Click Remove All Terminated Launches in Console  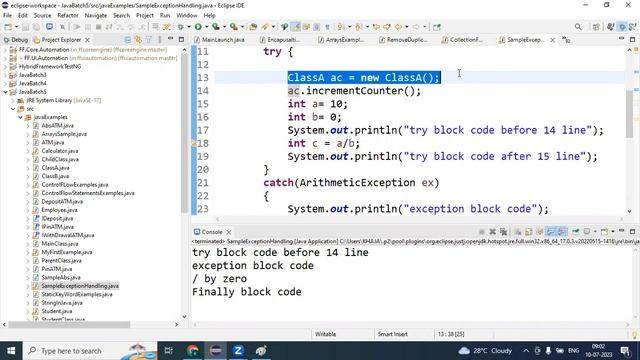[503, 232]
